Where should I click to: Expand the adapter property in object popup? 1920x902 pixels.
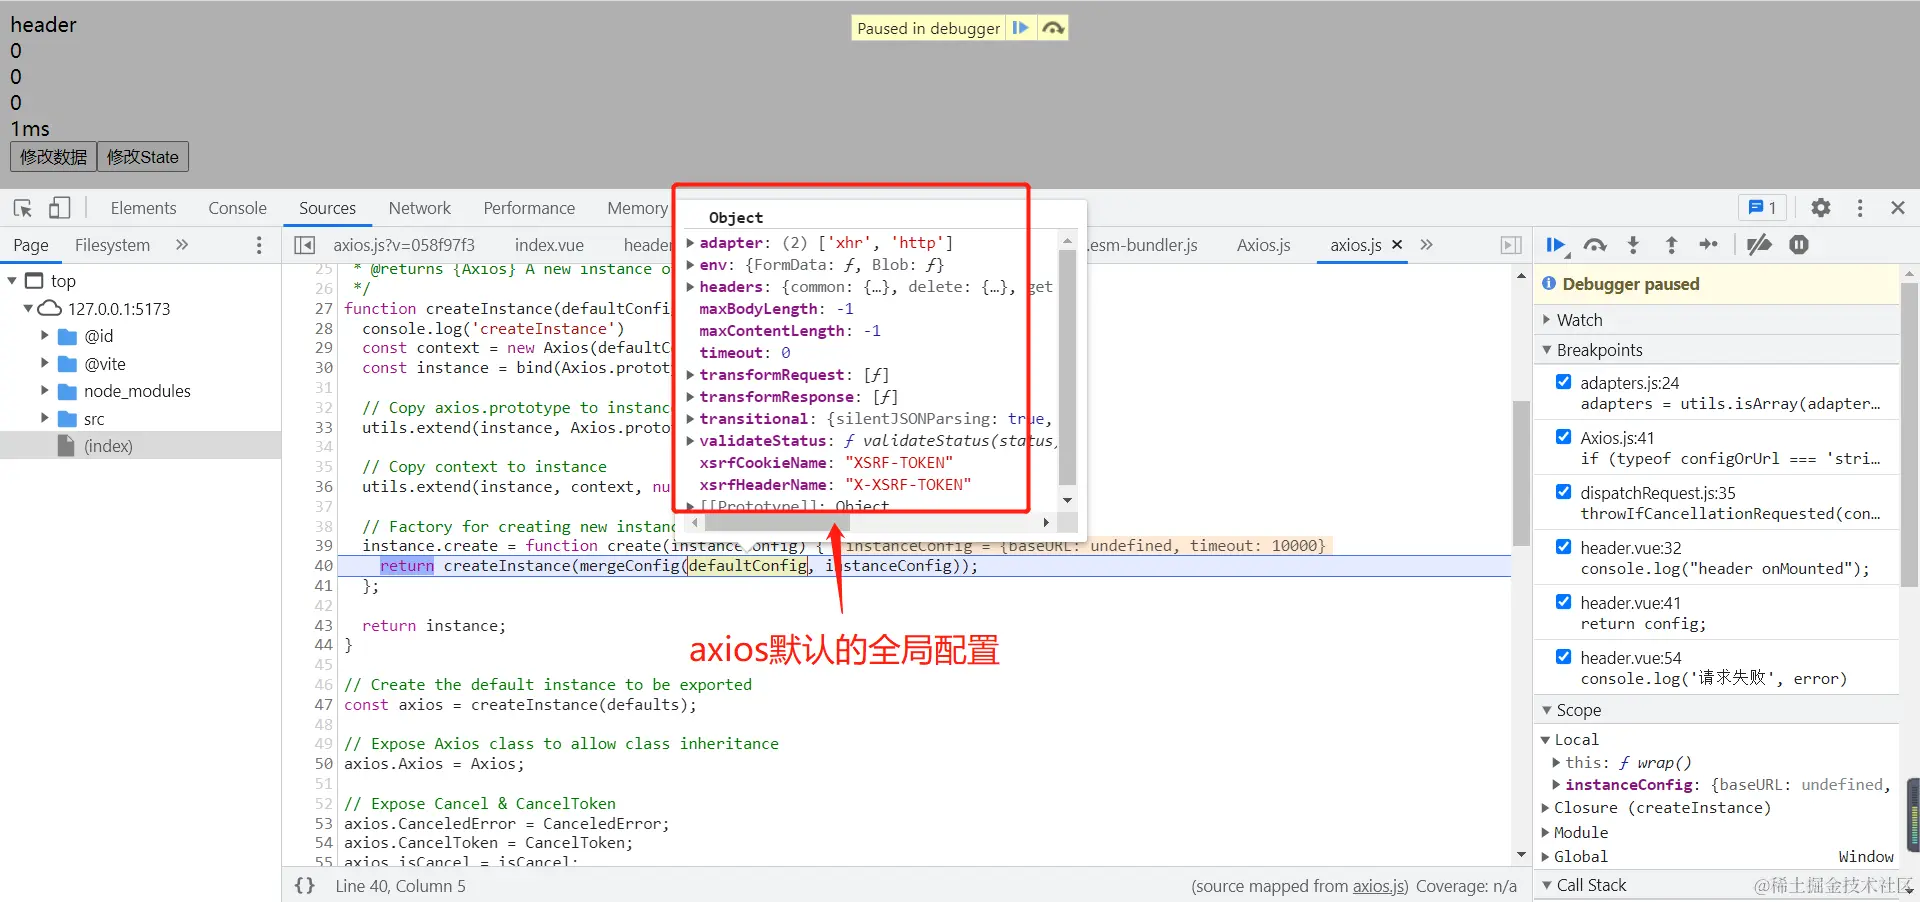[x=690, y=242]
